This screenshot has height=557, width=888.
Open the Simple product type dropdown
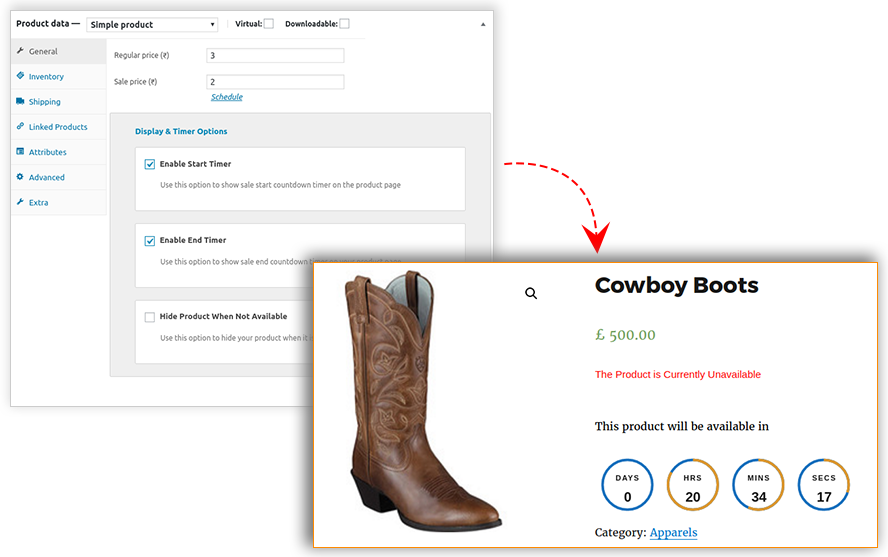pos(152,24)
